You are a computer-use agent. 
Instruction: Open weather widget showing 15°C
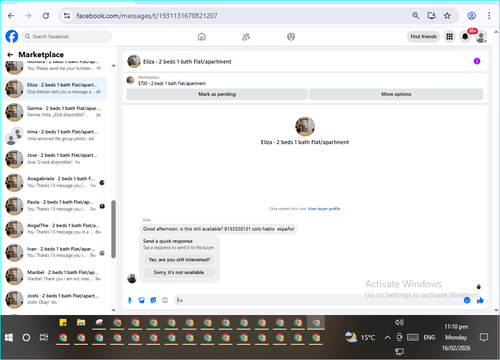coord(360,338)
